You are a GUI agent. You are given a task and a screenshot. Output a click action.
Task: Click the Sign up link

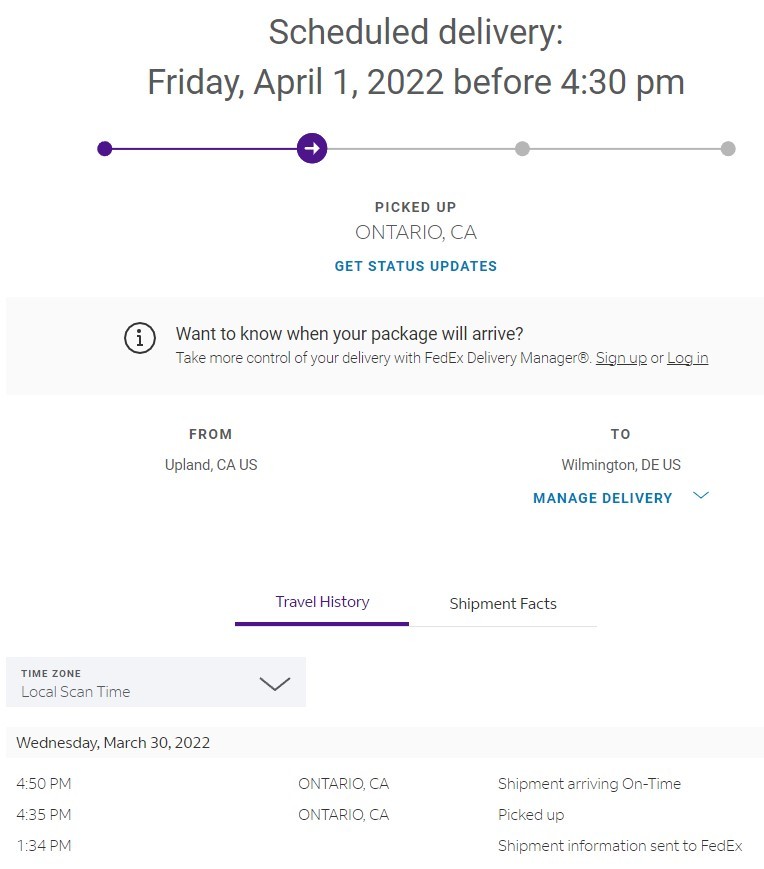coord(621,358)
